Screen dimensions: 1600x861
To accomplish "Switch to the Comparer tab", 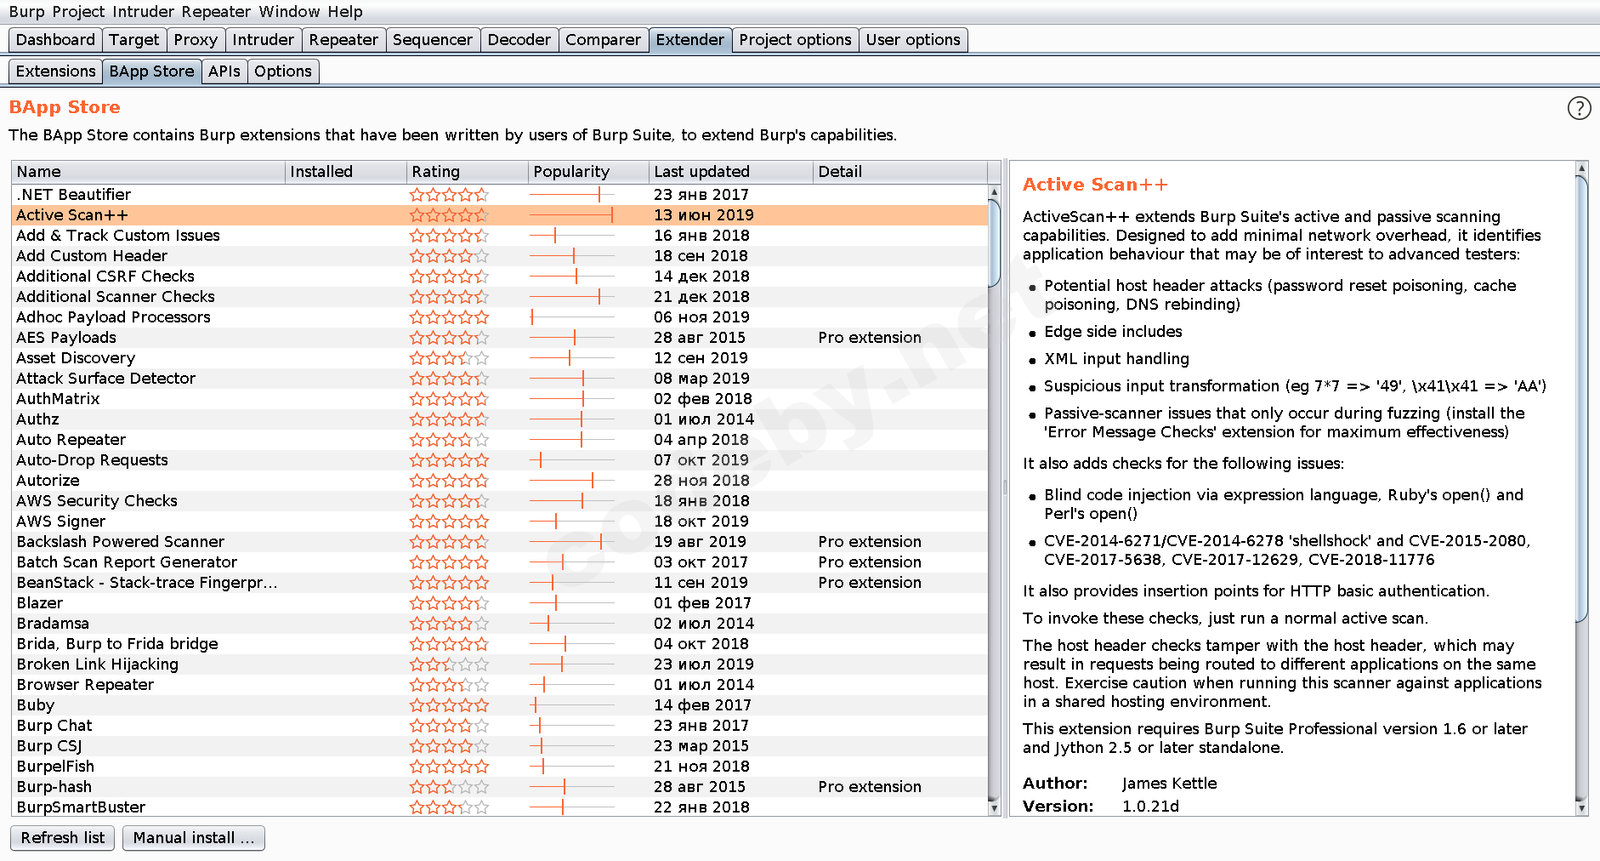I will pos(603,40).
